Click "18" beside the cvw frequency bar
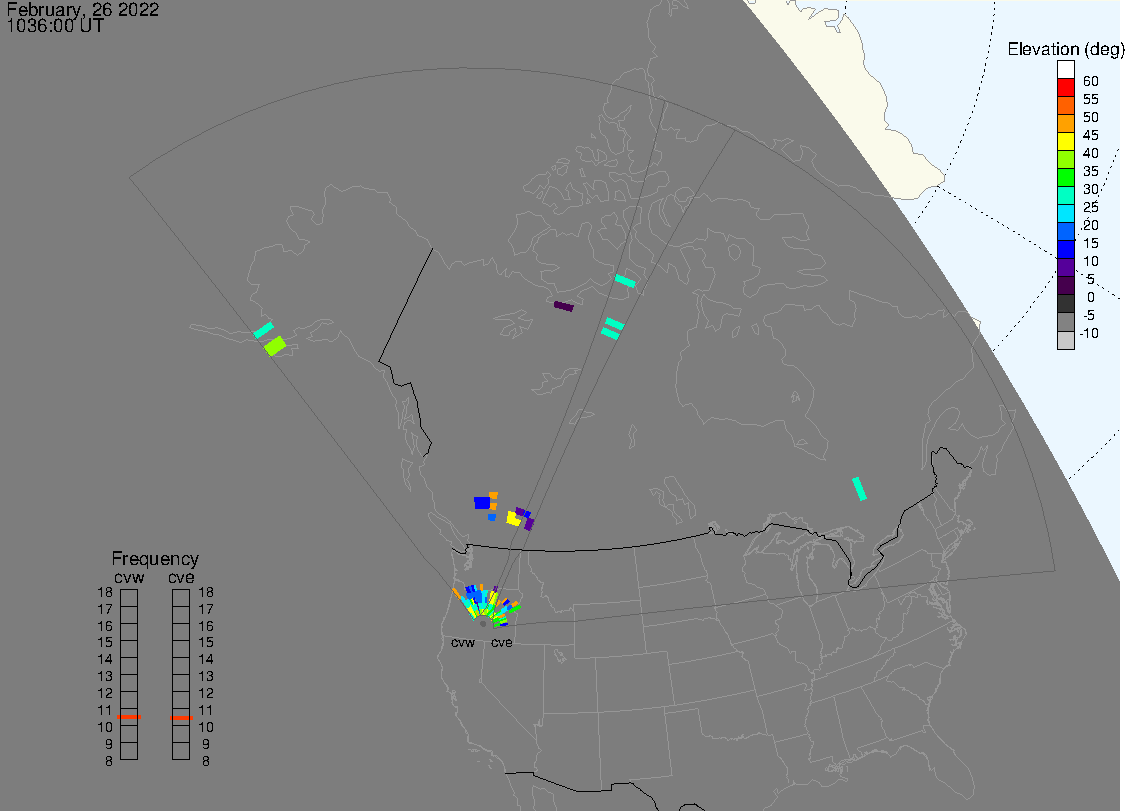Viewport: 1125px width, 811px height. point(105,592)
